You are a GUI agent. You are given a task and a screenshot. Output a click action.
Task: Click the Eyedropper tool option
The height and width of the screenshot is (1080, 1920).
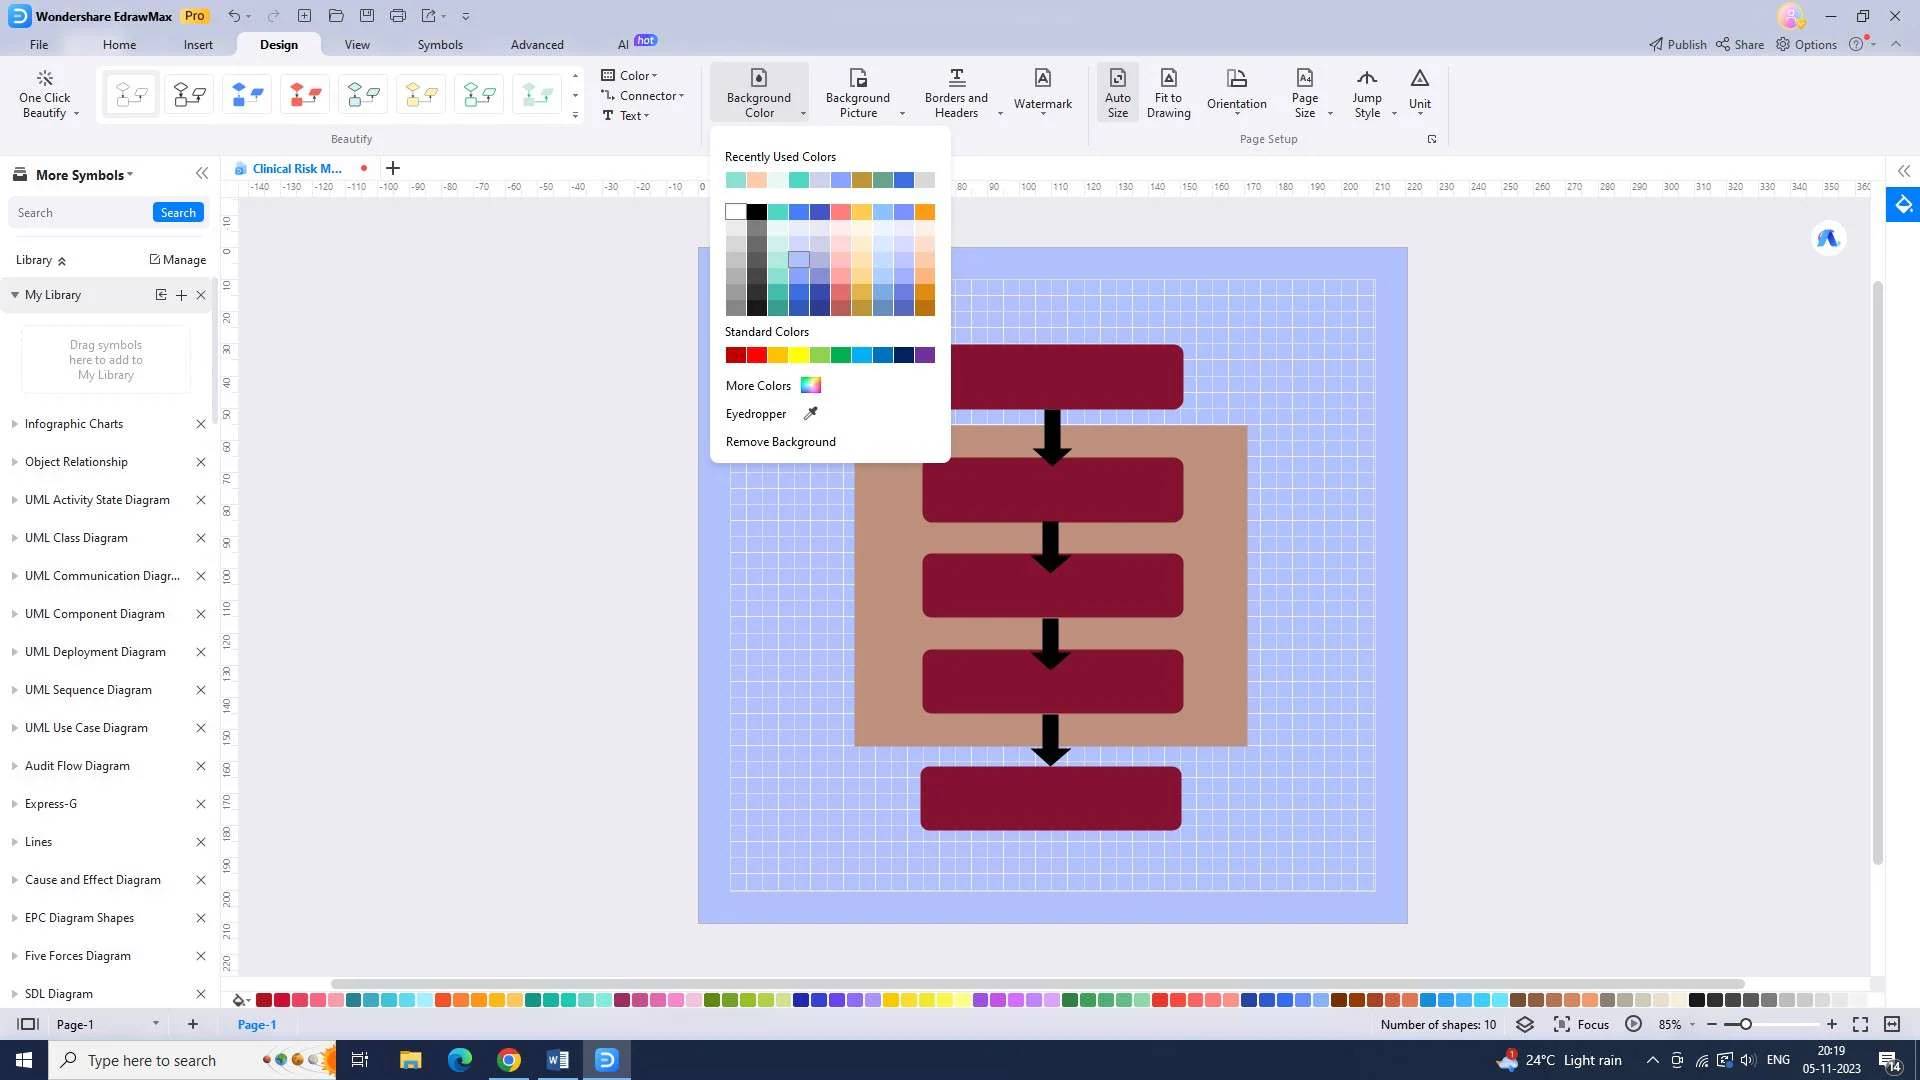point(769,413)
